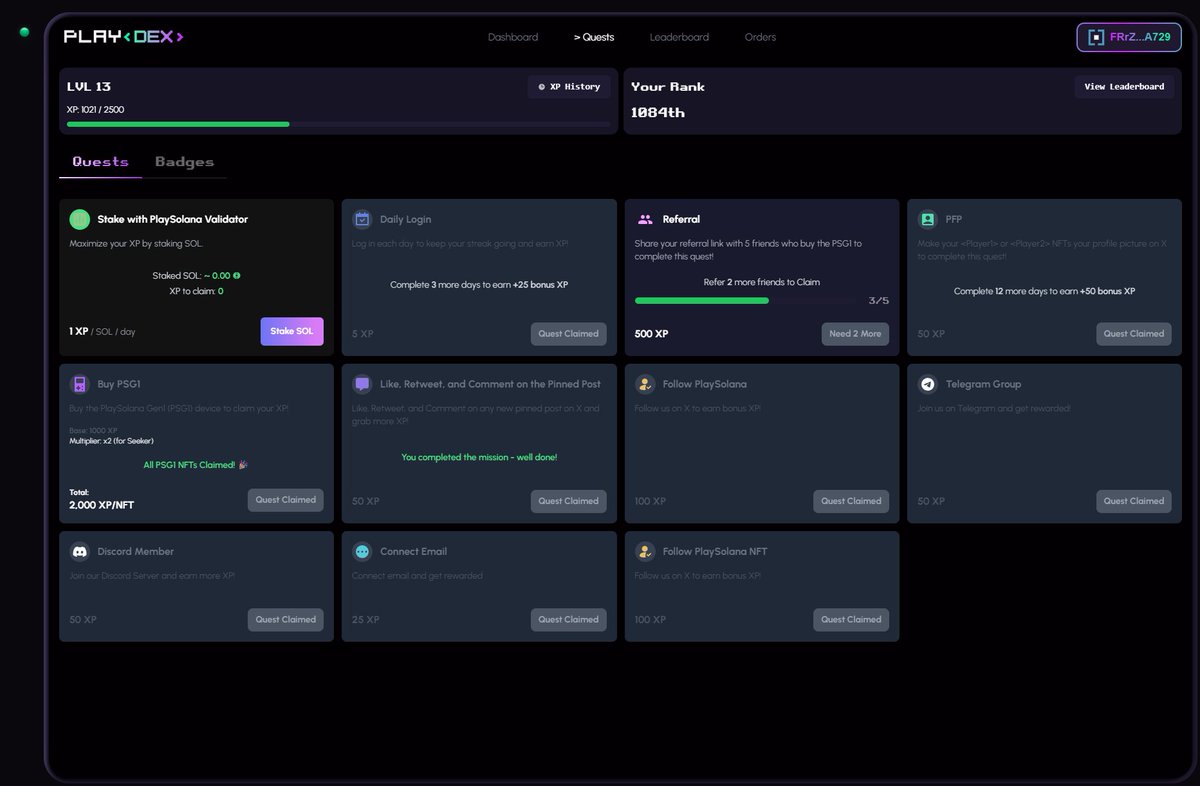
Task: Click the Connect Email icon
Action: pos(362,551)
